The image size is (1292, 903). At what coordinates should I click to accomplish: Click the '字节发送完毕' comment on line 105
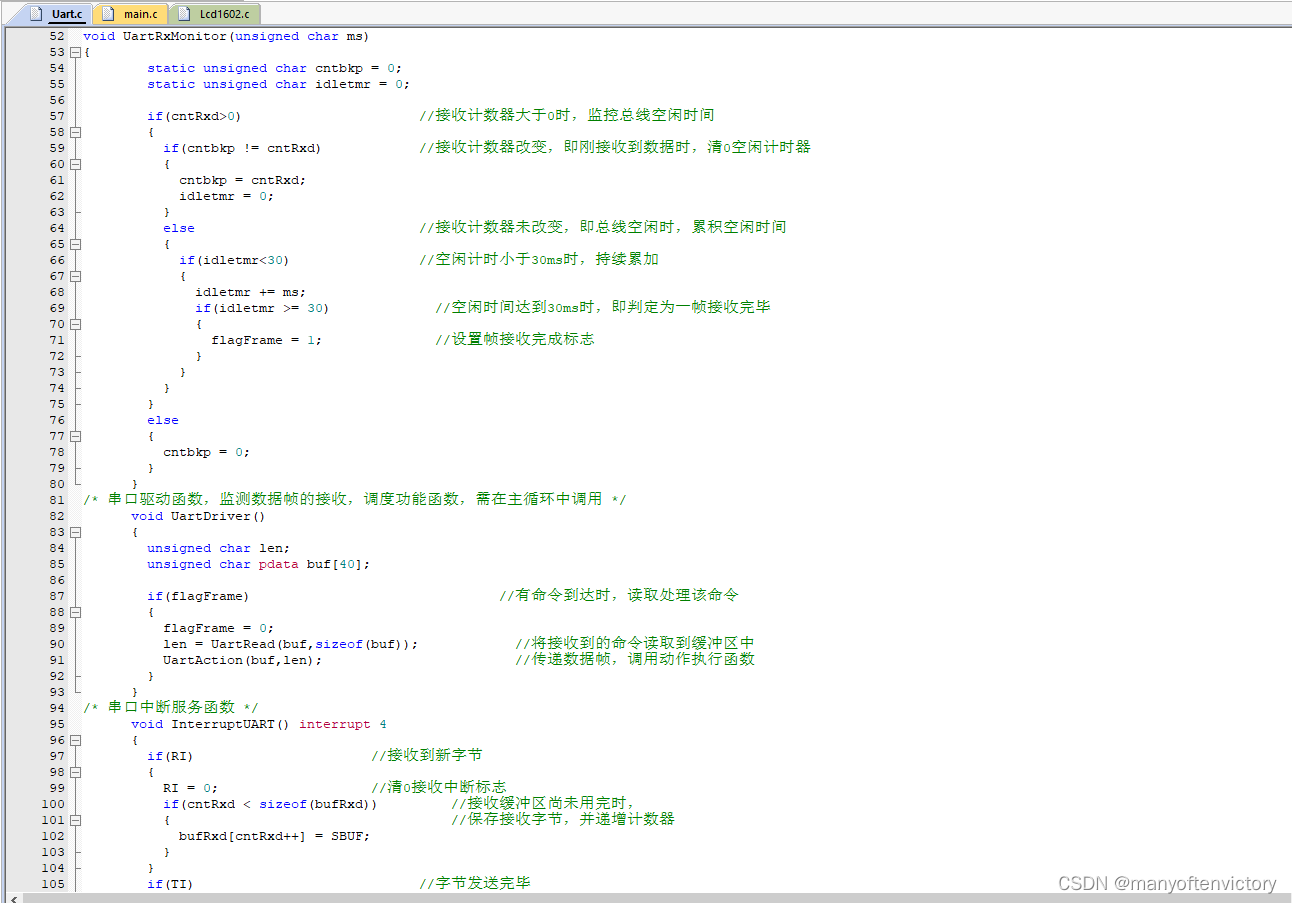pyautogui.click(x=475, y=883)
